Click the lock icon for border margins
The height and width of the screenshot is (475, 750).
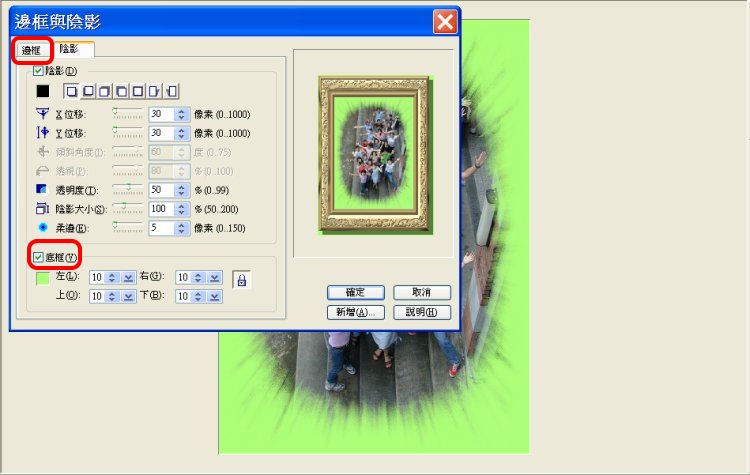point(241,281)
